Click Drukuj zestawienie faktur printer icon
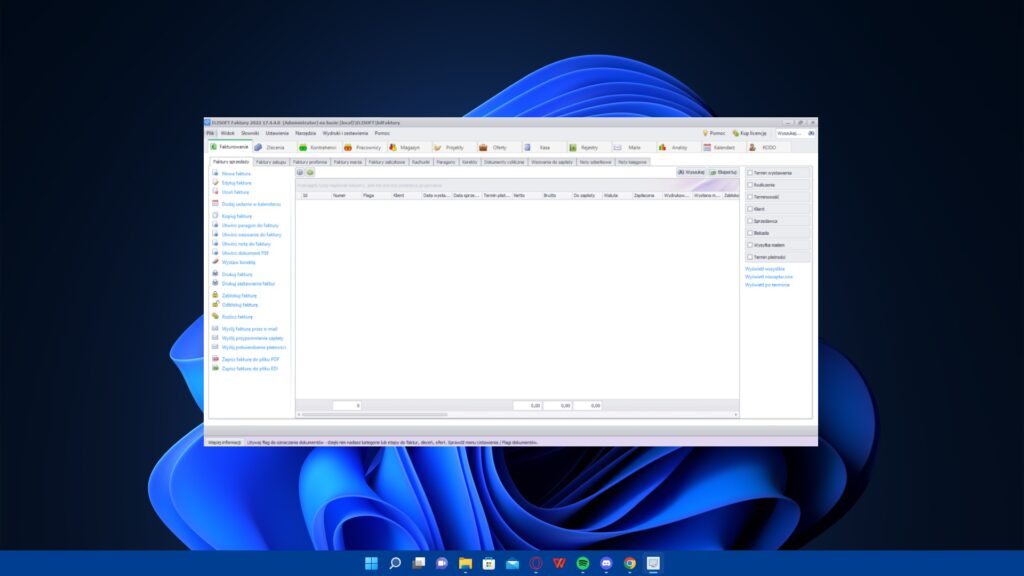The height and width of the screenshot is (576, 1024). coord(216,283)
